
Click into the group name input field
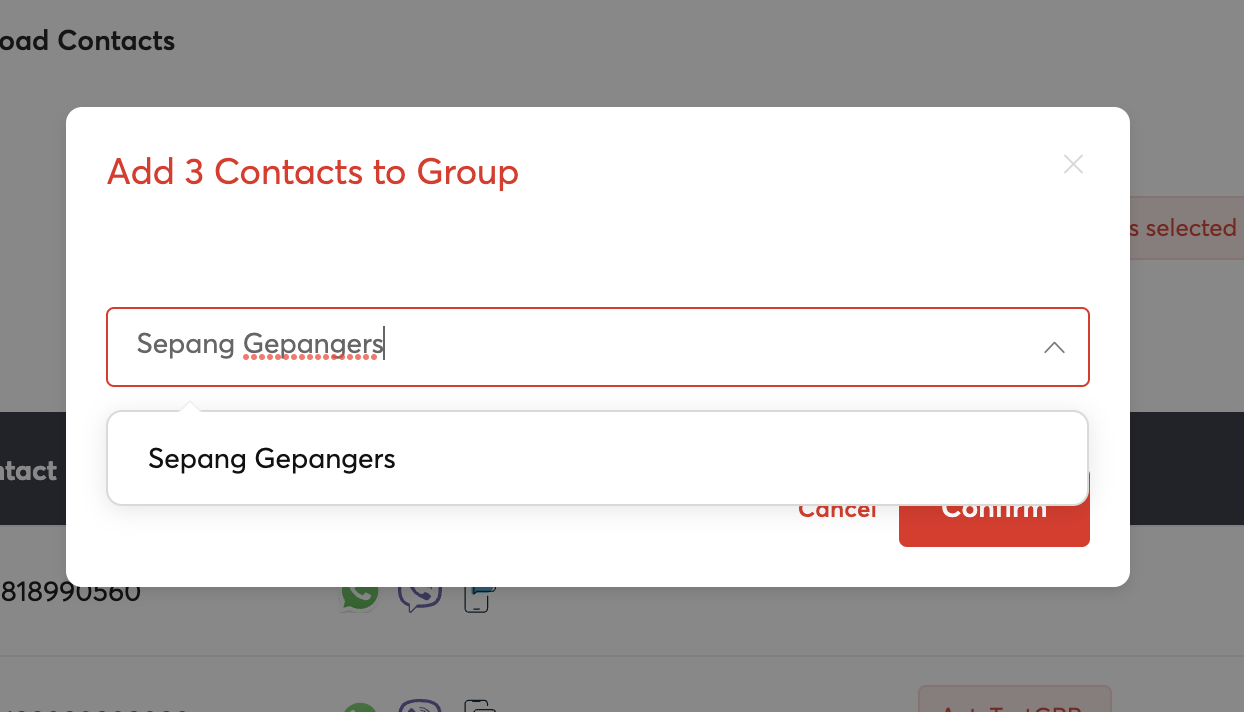(x=580, y=346)
